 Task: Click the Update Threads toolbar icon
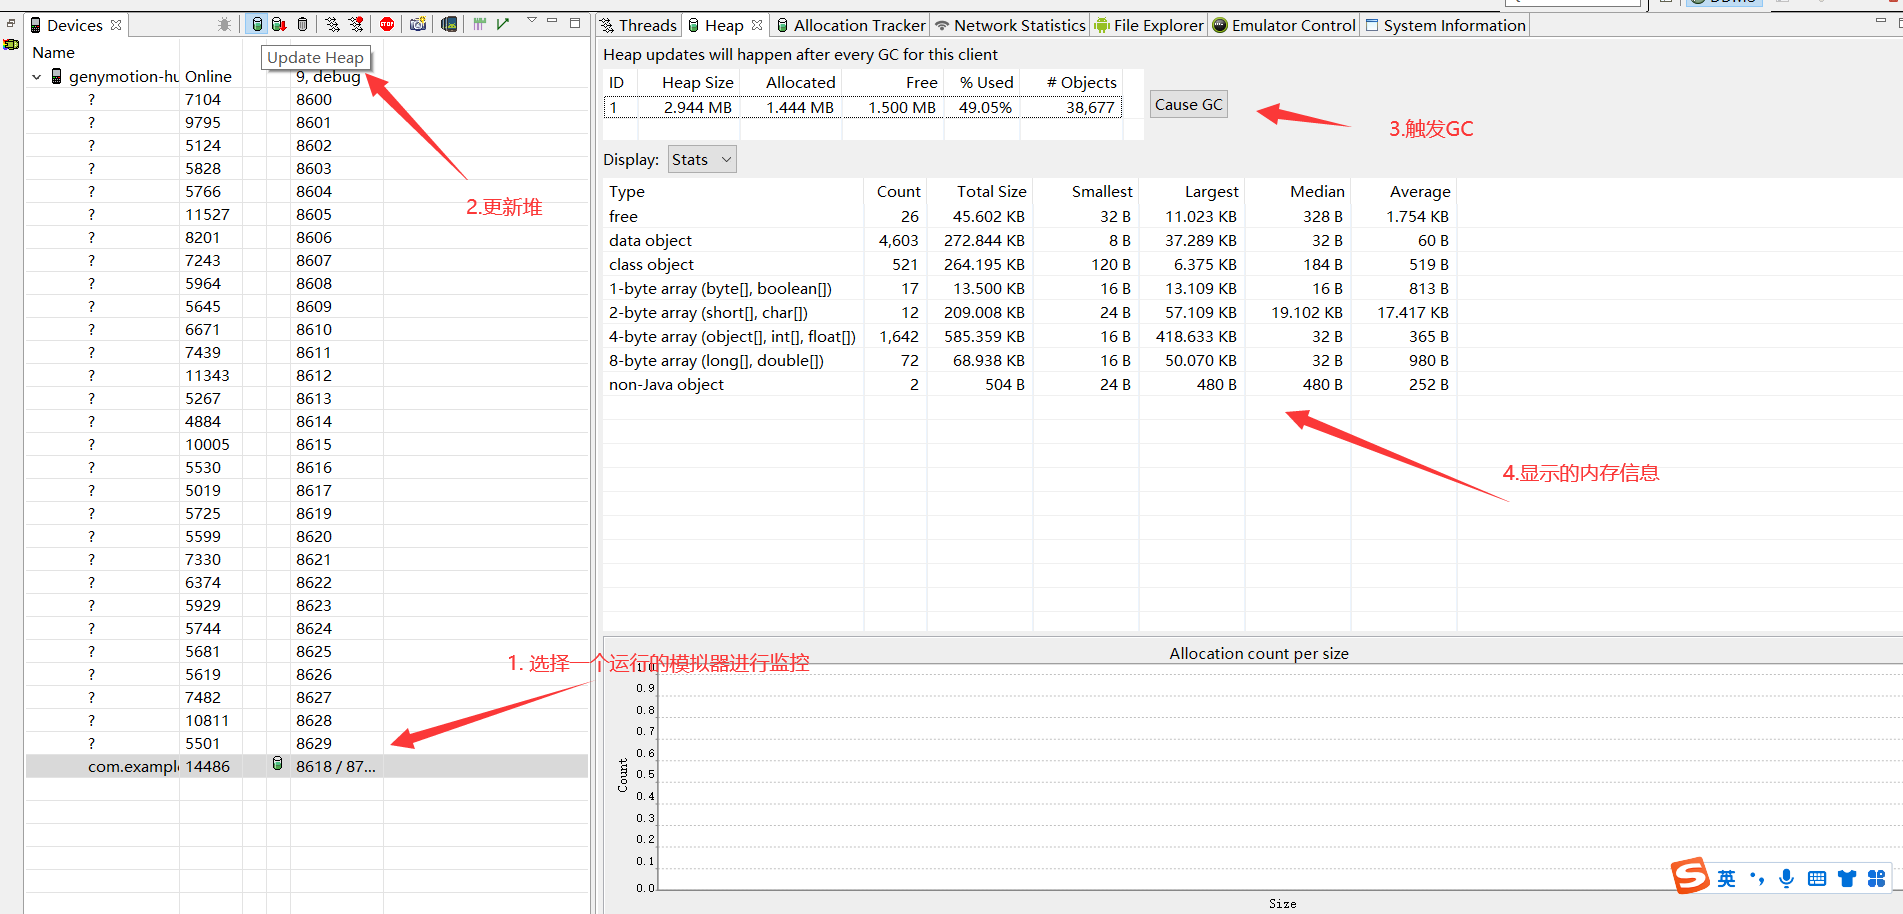tap(332, 24)
